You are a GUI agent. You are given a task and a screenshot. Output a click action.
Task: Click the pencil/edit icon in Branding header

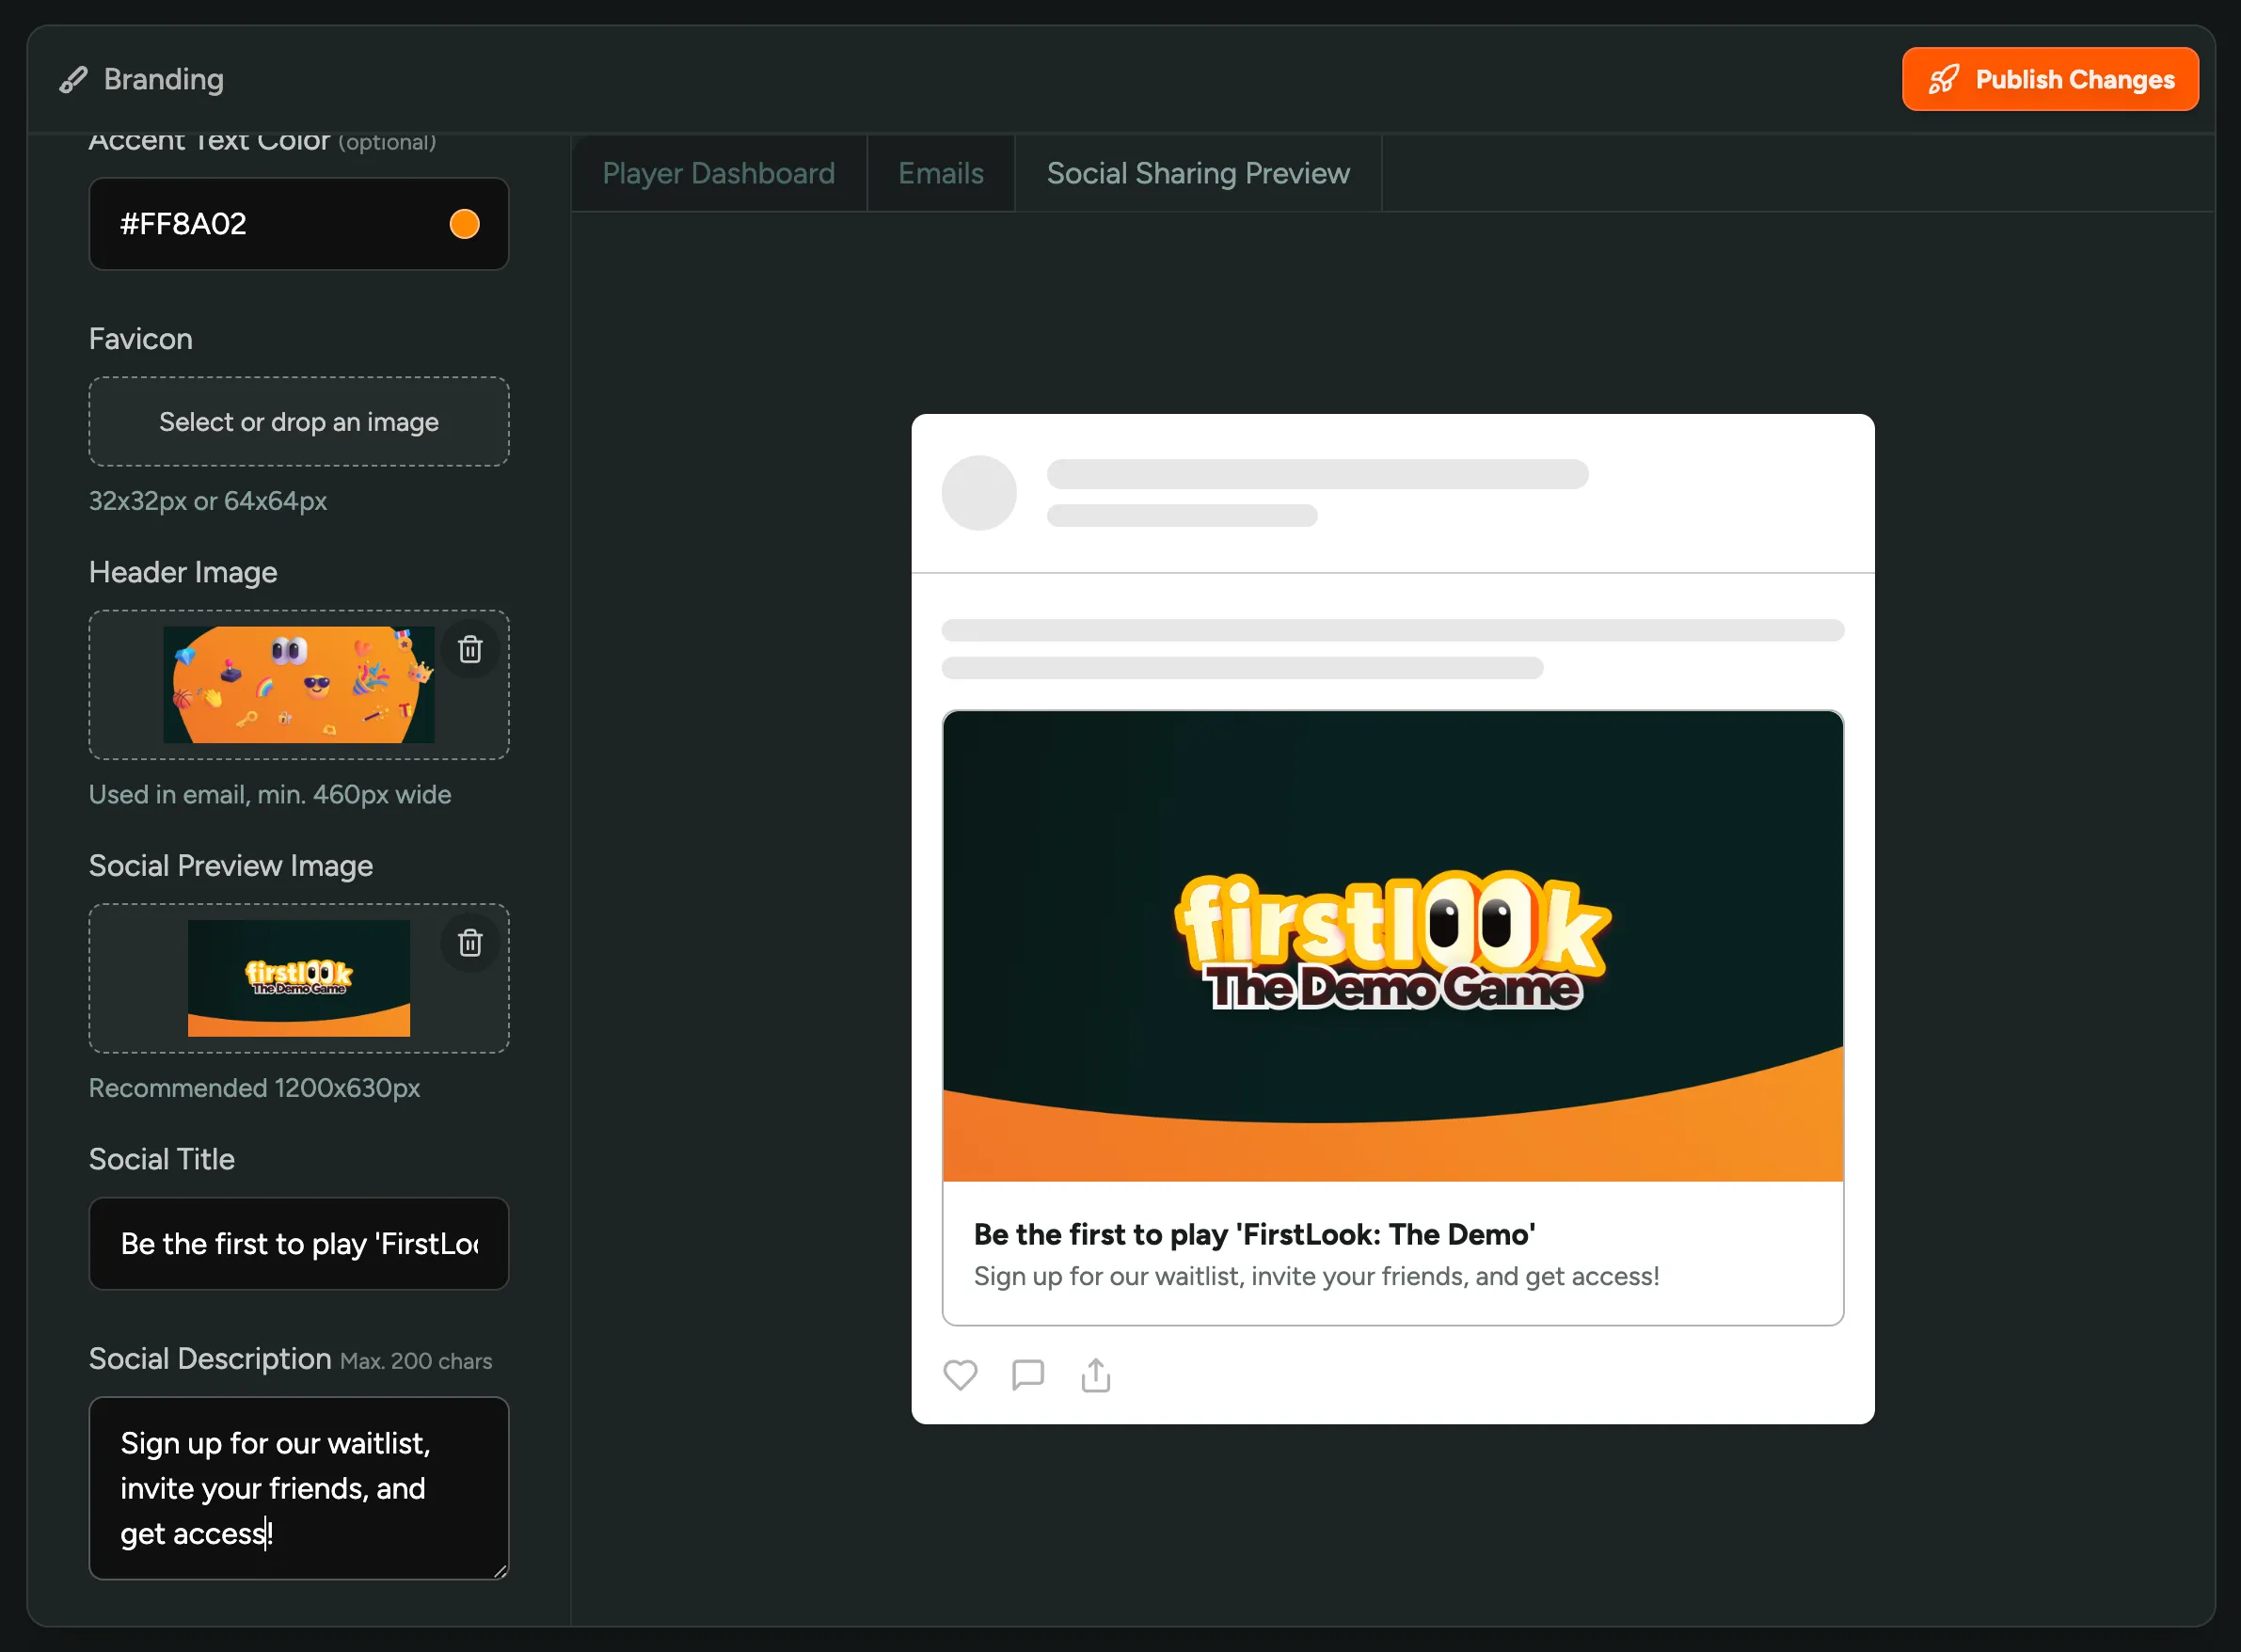click(x=73, y=78)
